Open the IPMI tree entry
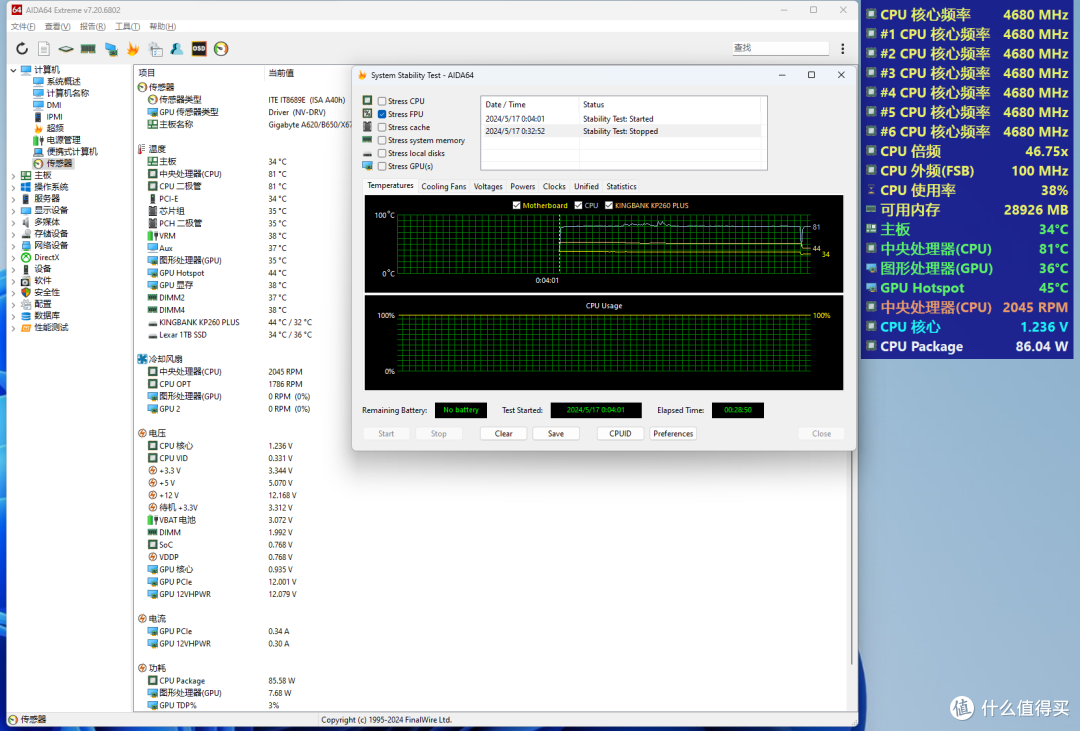Viewport: 1080px width, 731px height. tap(54, 116)
